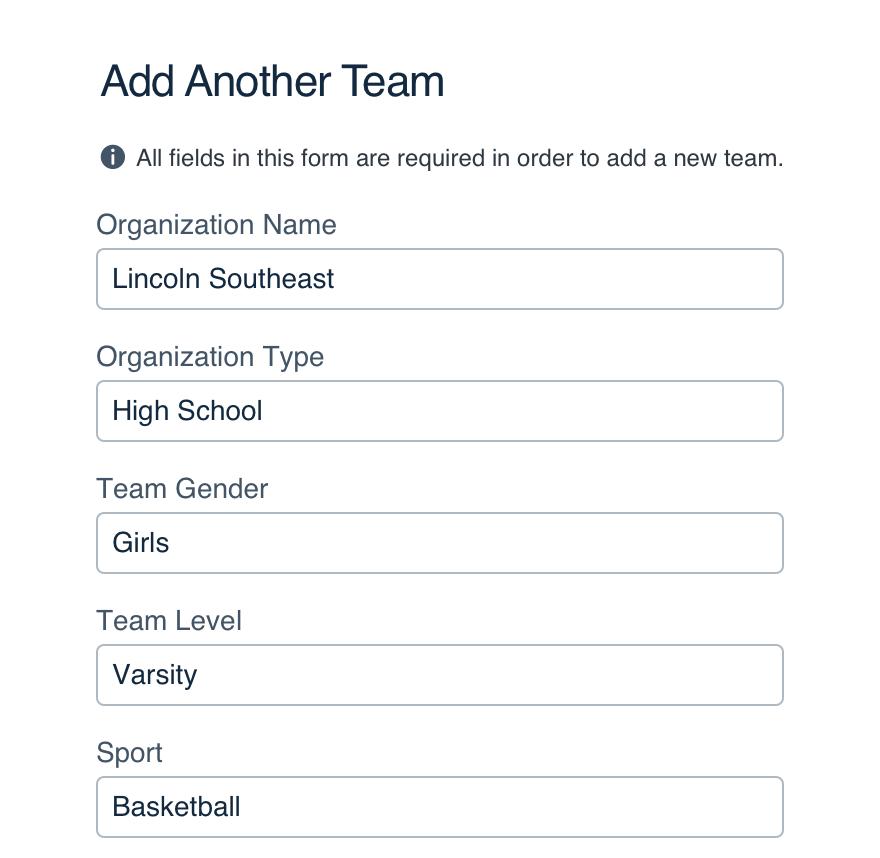Click on the Lincoln Southeast text

pyautogui.click(x=223, y=279)
